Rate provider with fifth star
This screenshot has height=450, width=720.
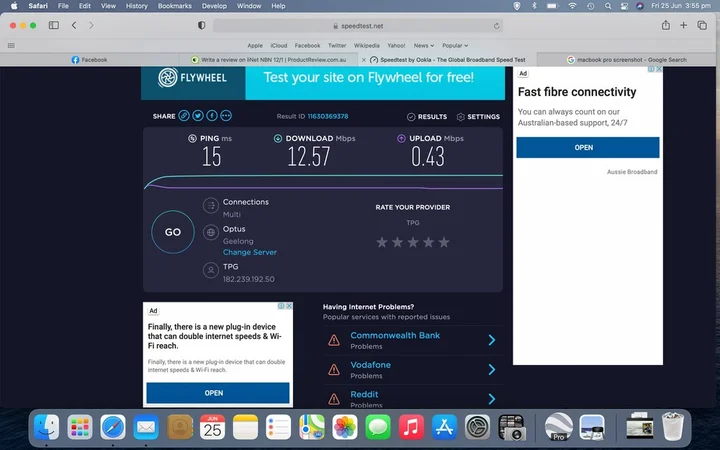[444, 242]
